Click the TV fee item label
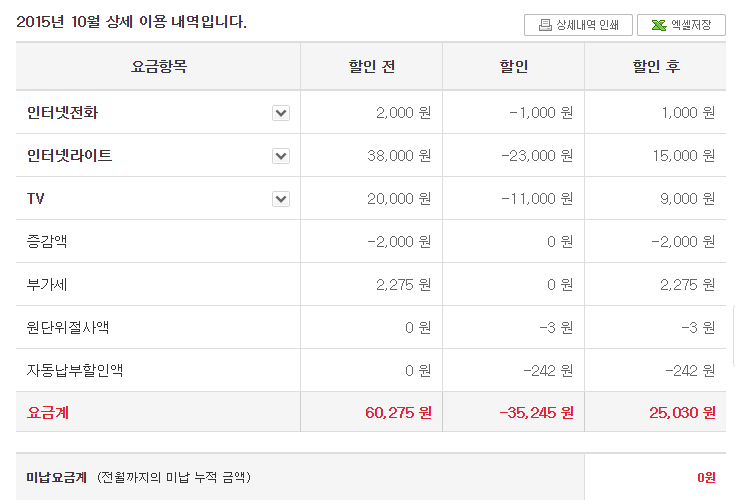Viewport: 735px width, 500px height. click(x=36, y=199)
